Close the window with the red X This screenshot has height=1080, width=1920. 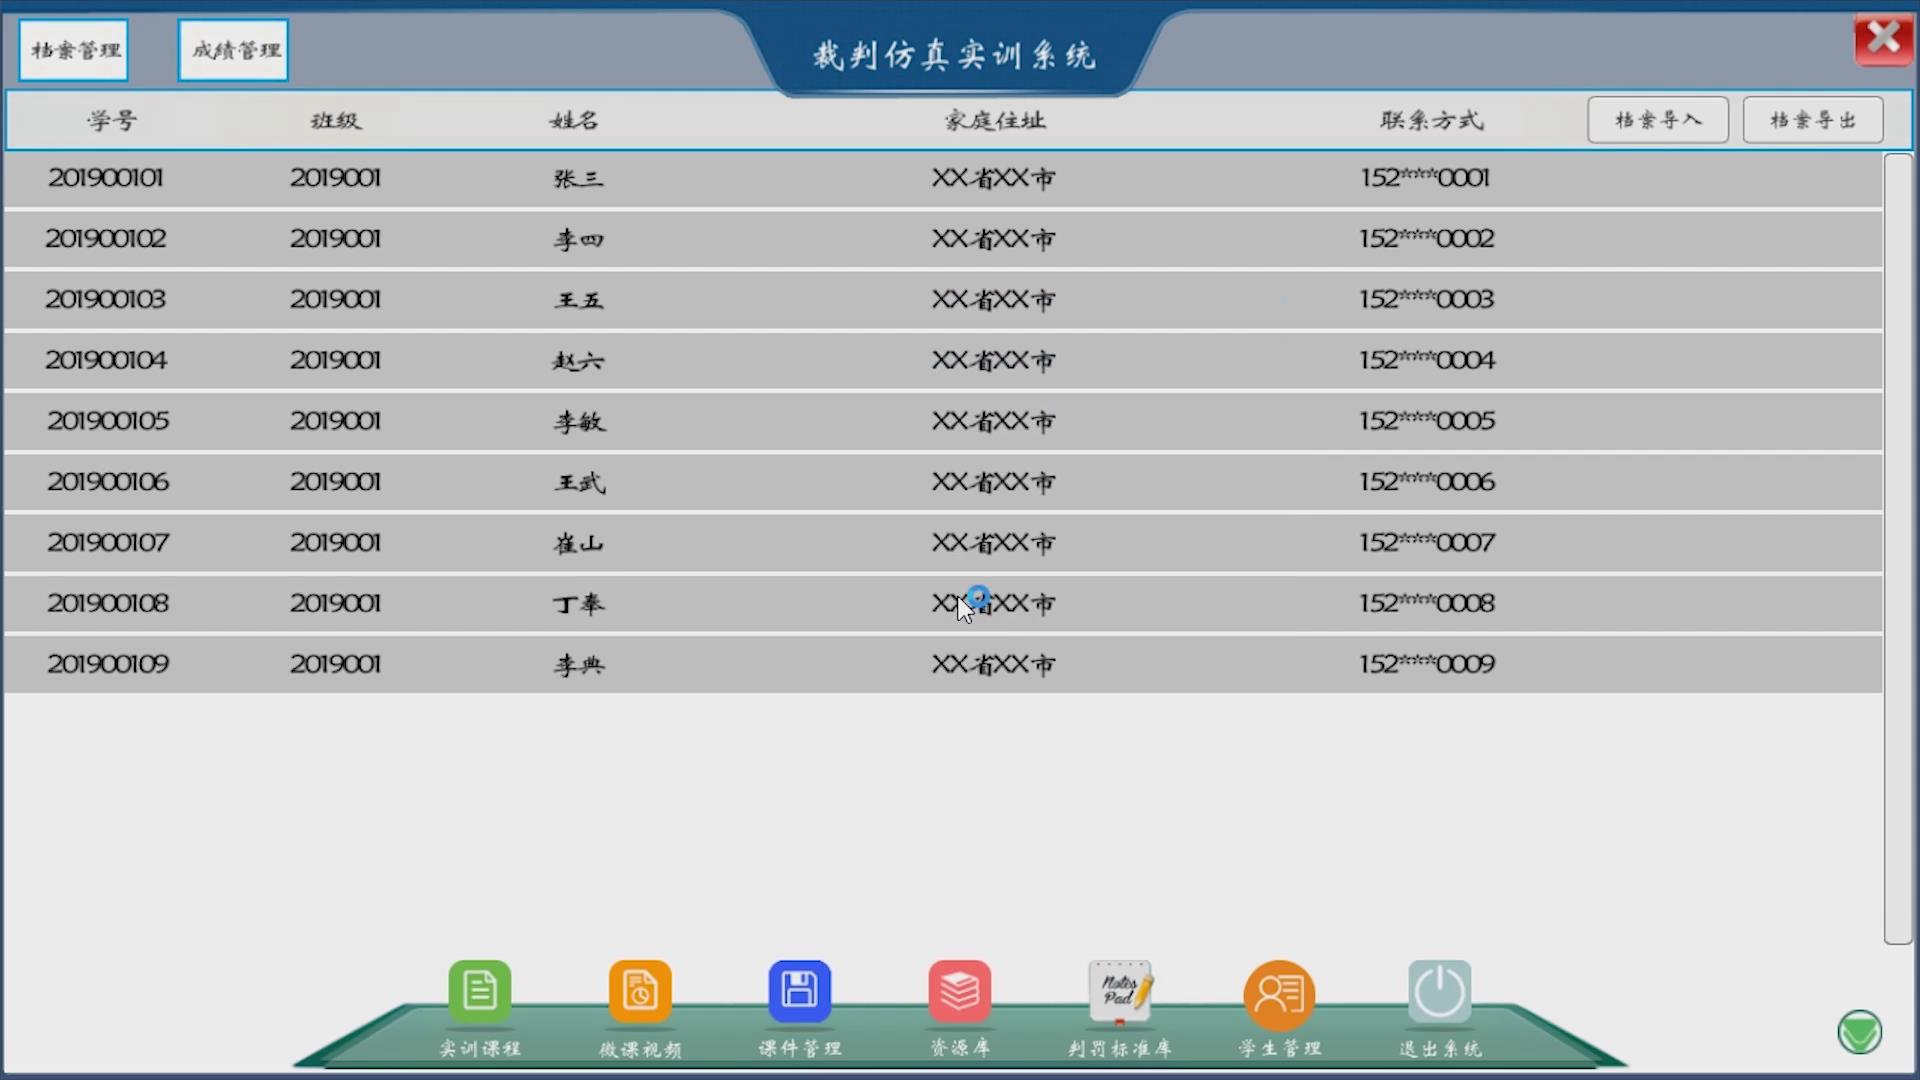(1883, 39)
